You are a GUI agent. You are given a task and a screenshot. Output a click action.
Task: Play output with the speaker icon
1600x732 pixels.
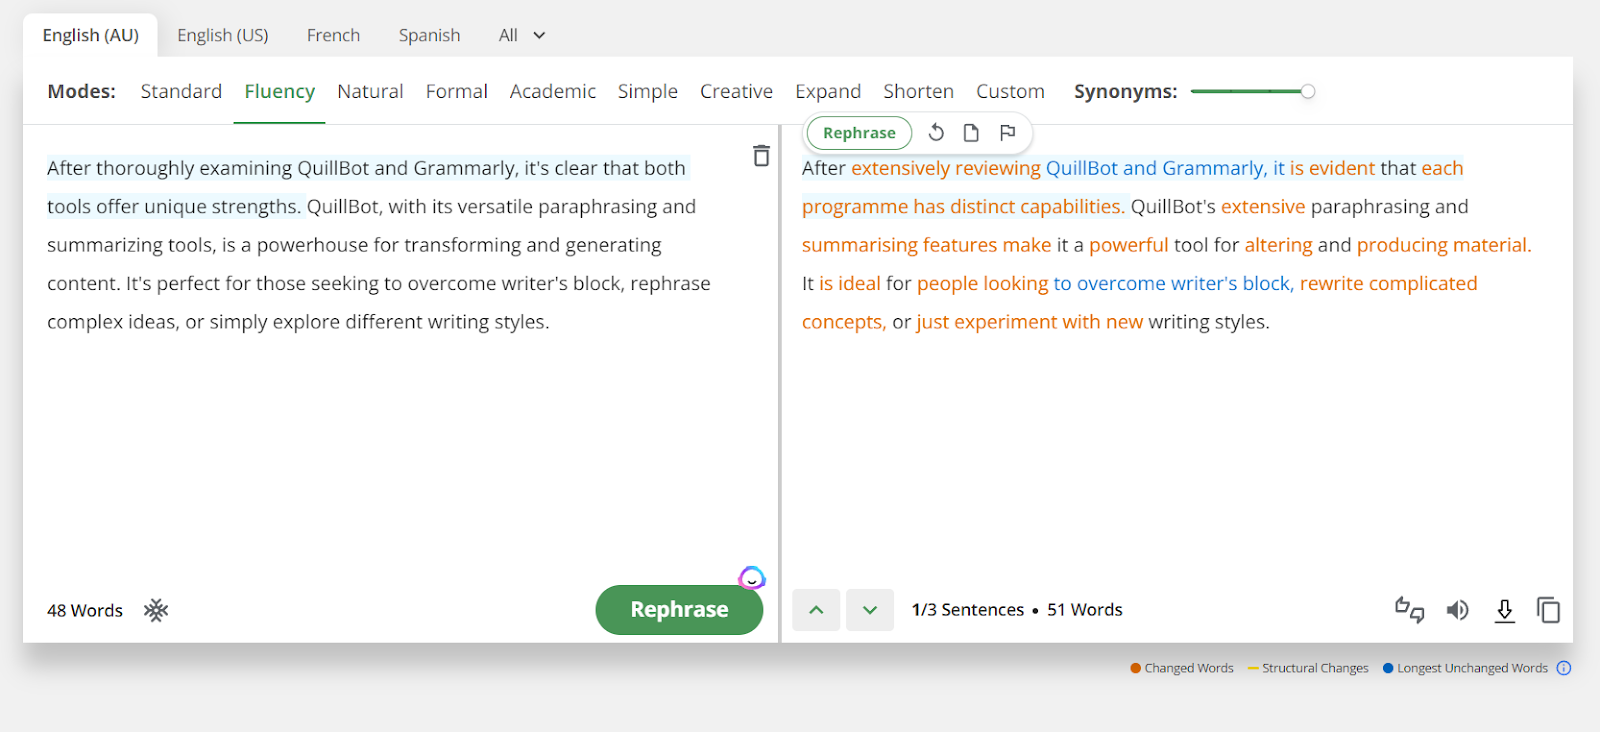click(x=1458, y=610)
